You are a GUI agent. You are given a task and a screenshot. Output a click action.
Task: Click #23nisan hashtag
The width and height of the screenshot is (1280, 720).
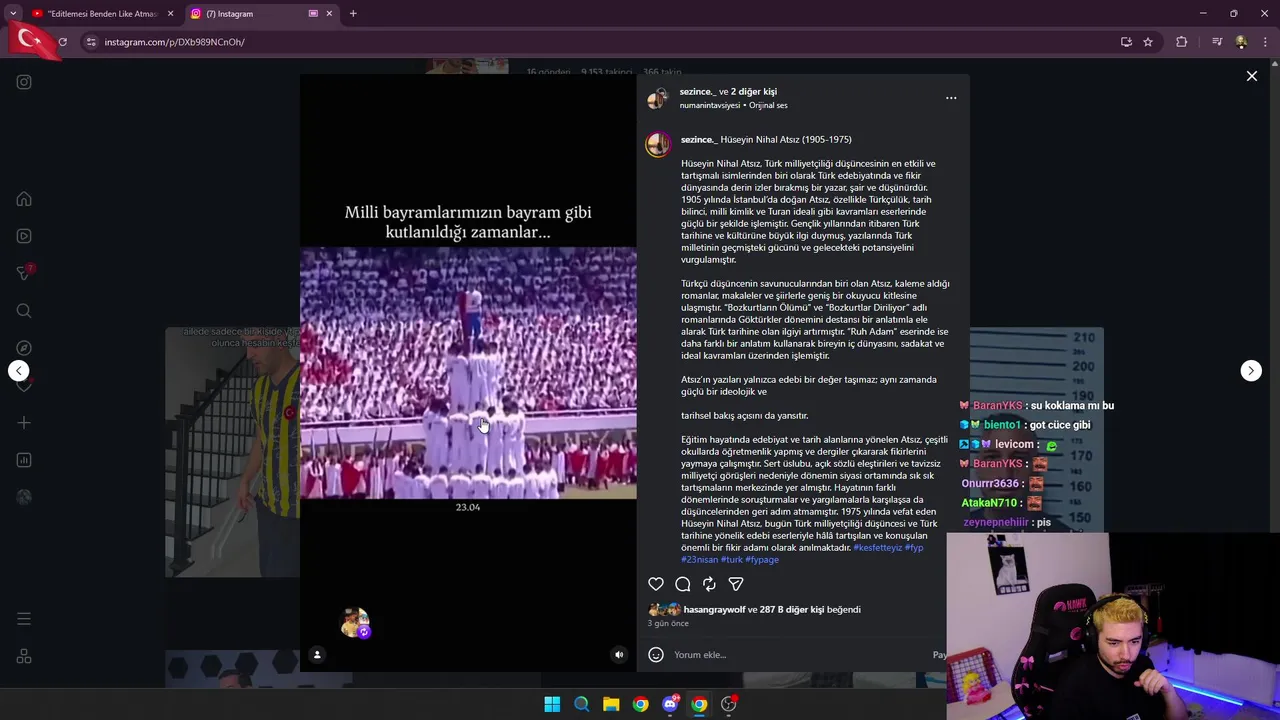pyautogui.click(x=700, y=560)
